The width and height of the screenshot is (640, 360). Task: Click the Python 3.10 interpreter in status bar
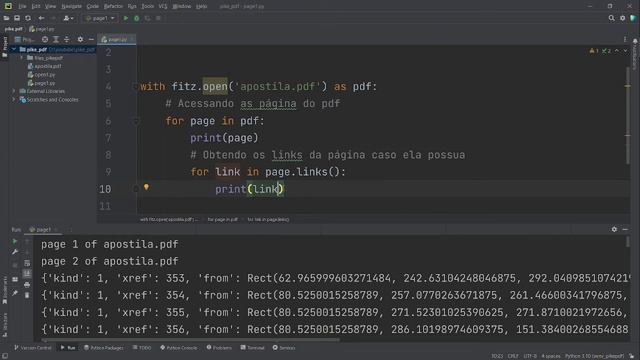click(x=594, y=356)
